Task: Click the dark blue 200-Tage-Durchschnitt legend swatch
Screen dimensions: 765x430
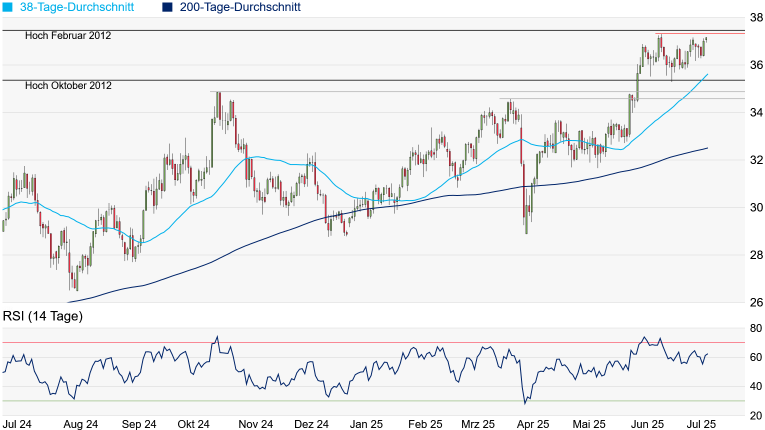Action: 167,7
